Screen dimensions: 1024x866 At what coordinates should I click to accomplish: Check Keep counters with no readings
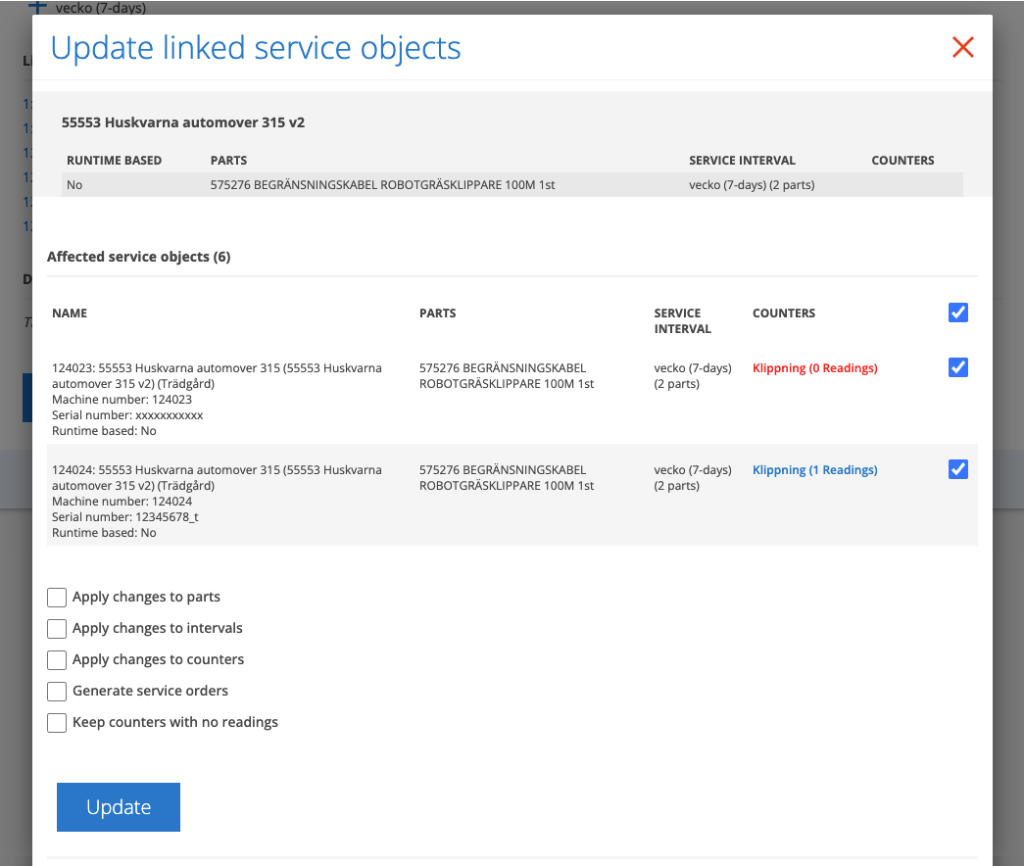coord(57,722)
